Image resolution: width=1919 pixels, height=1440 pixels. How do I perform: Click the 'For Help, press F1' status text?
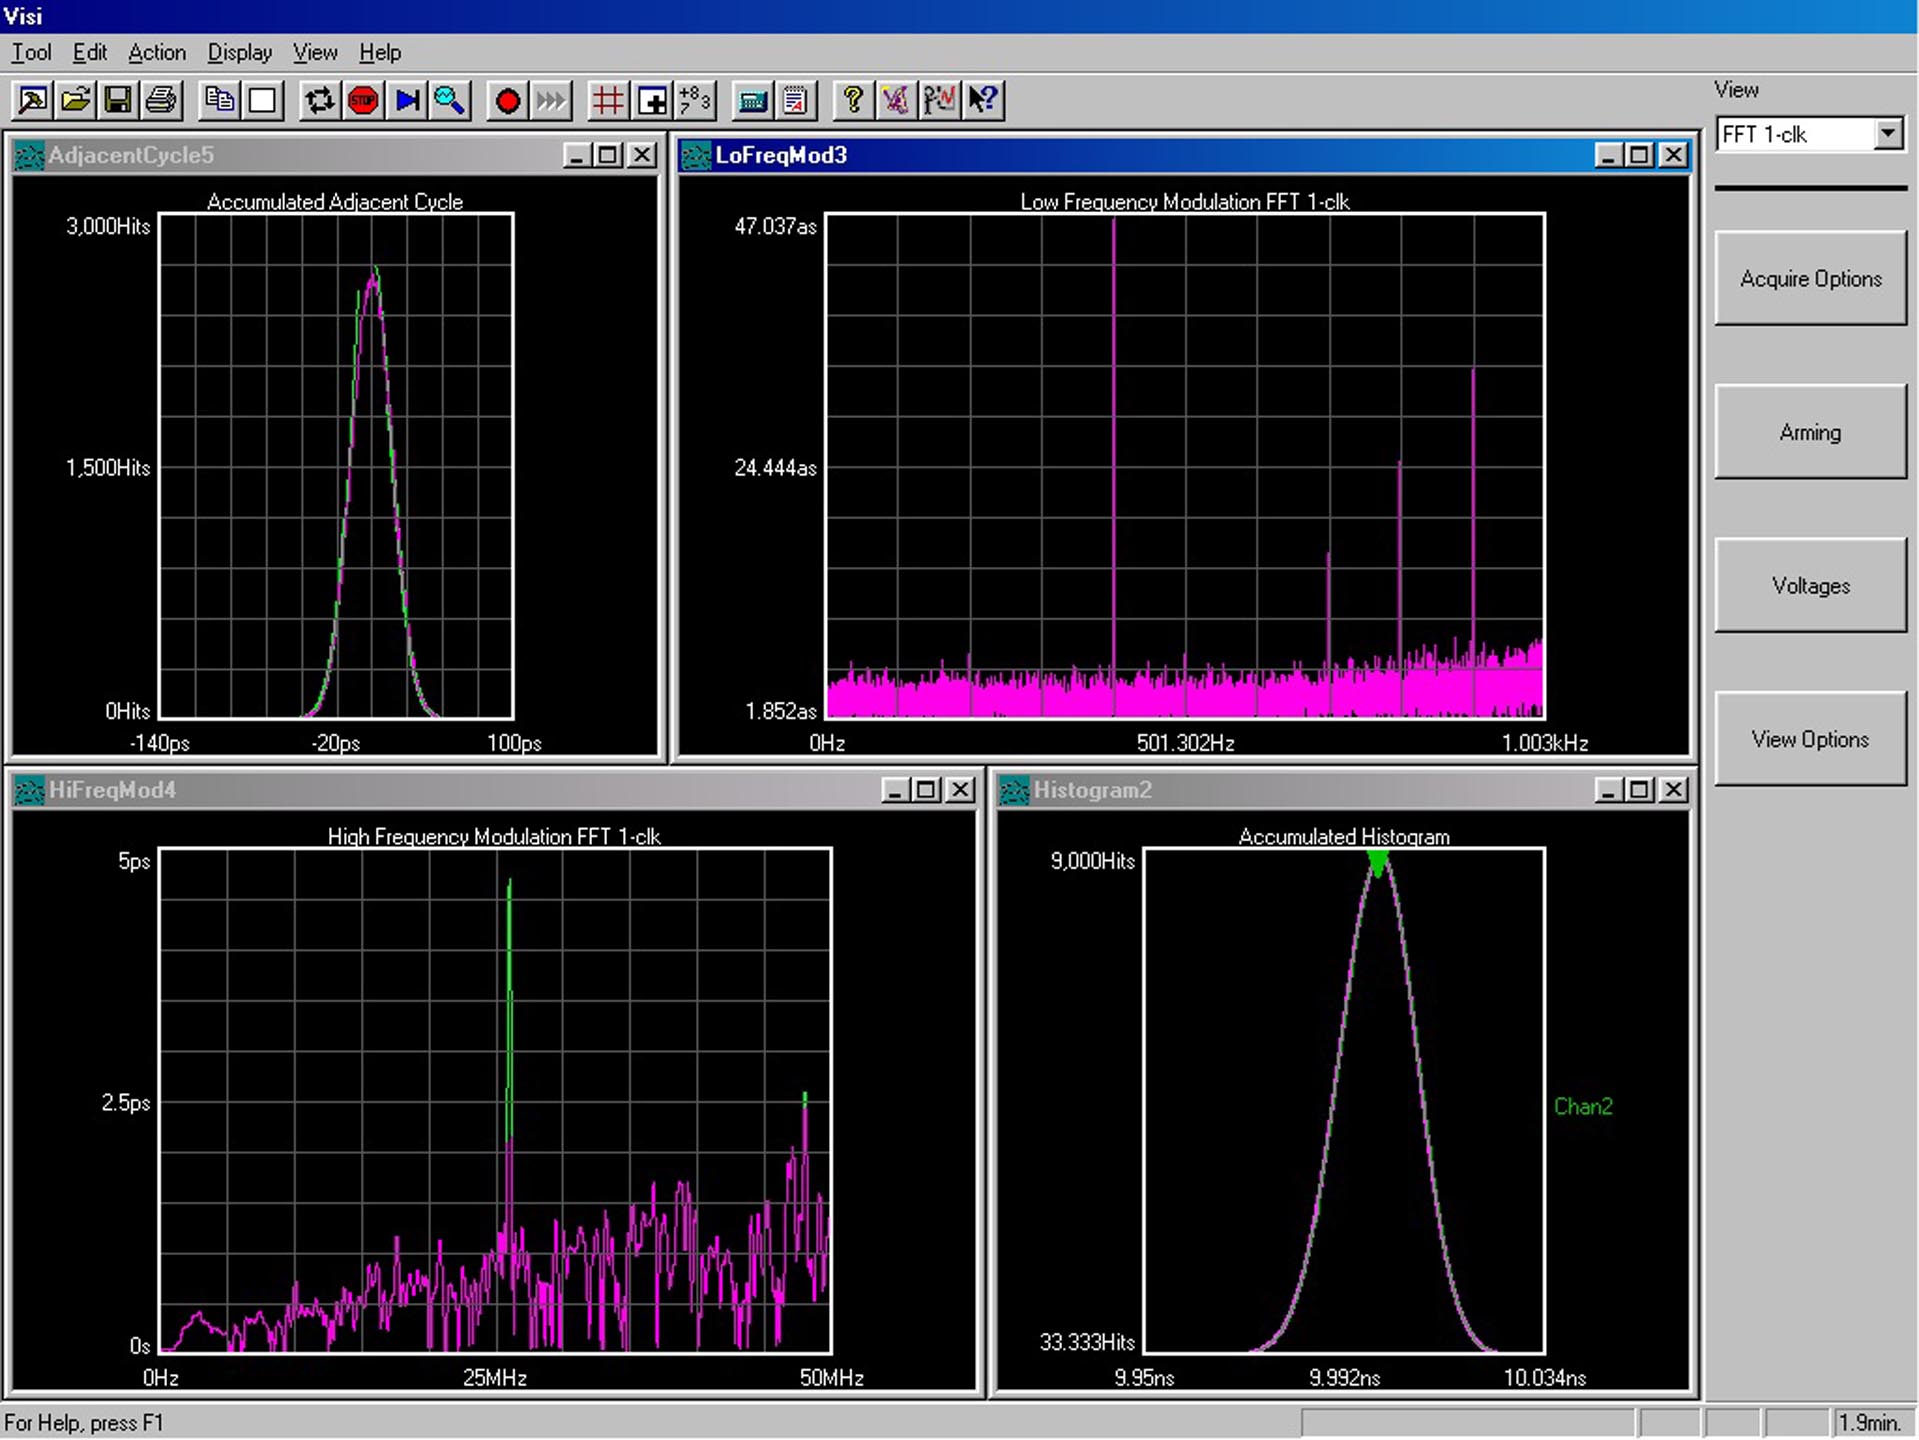pos(84,1422)
